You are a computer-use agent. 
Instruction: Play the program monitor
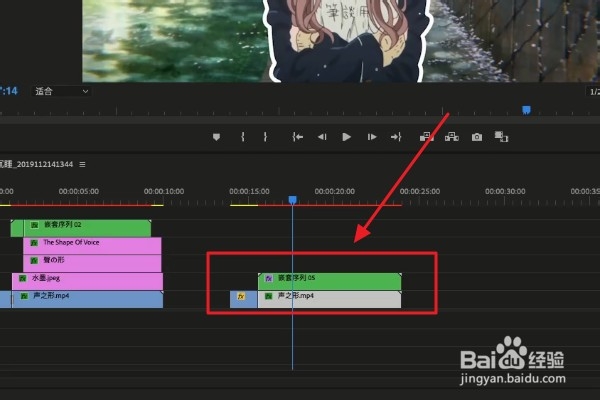(346, 137)
